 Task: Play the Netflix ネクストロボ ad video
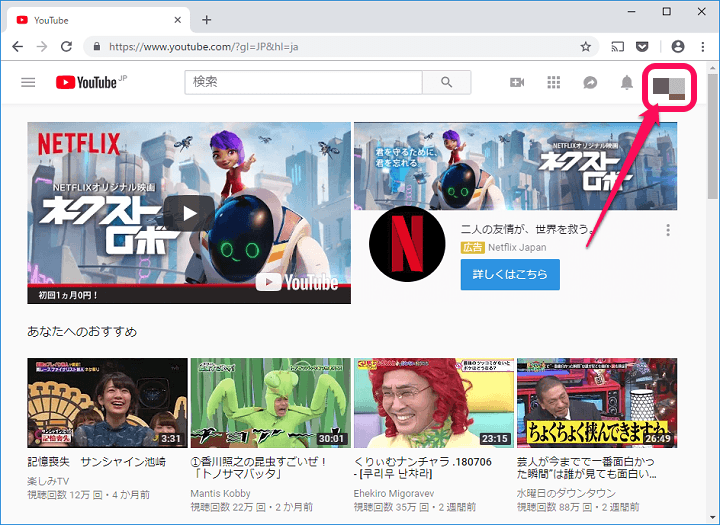click(x=189, y=213)
